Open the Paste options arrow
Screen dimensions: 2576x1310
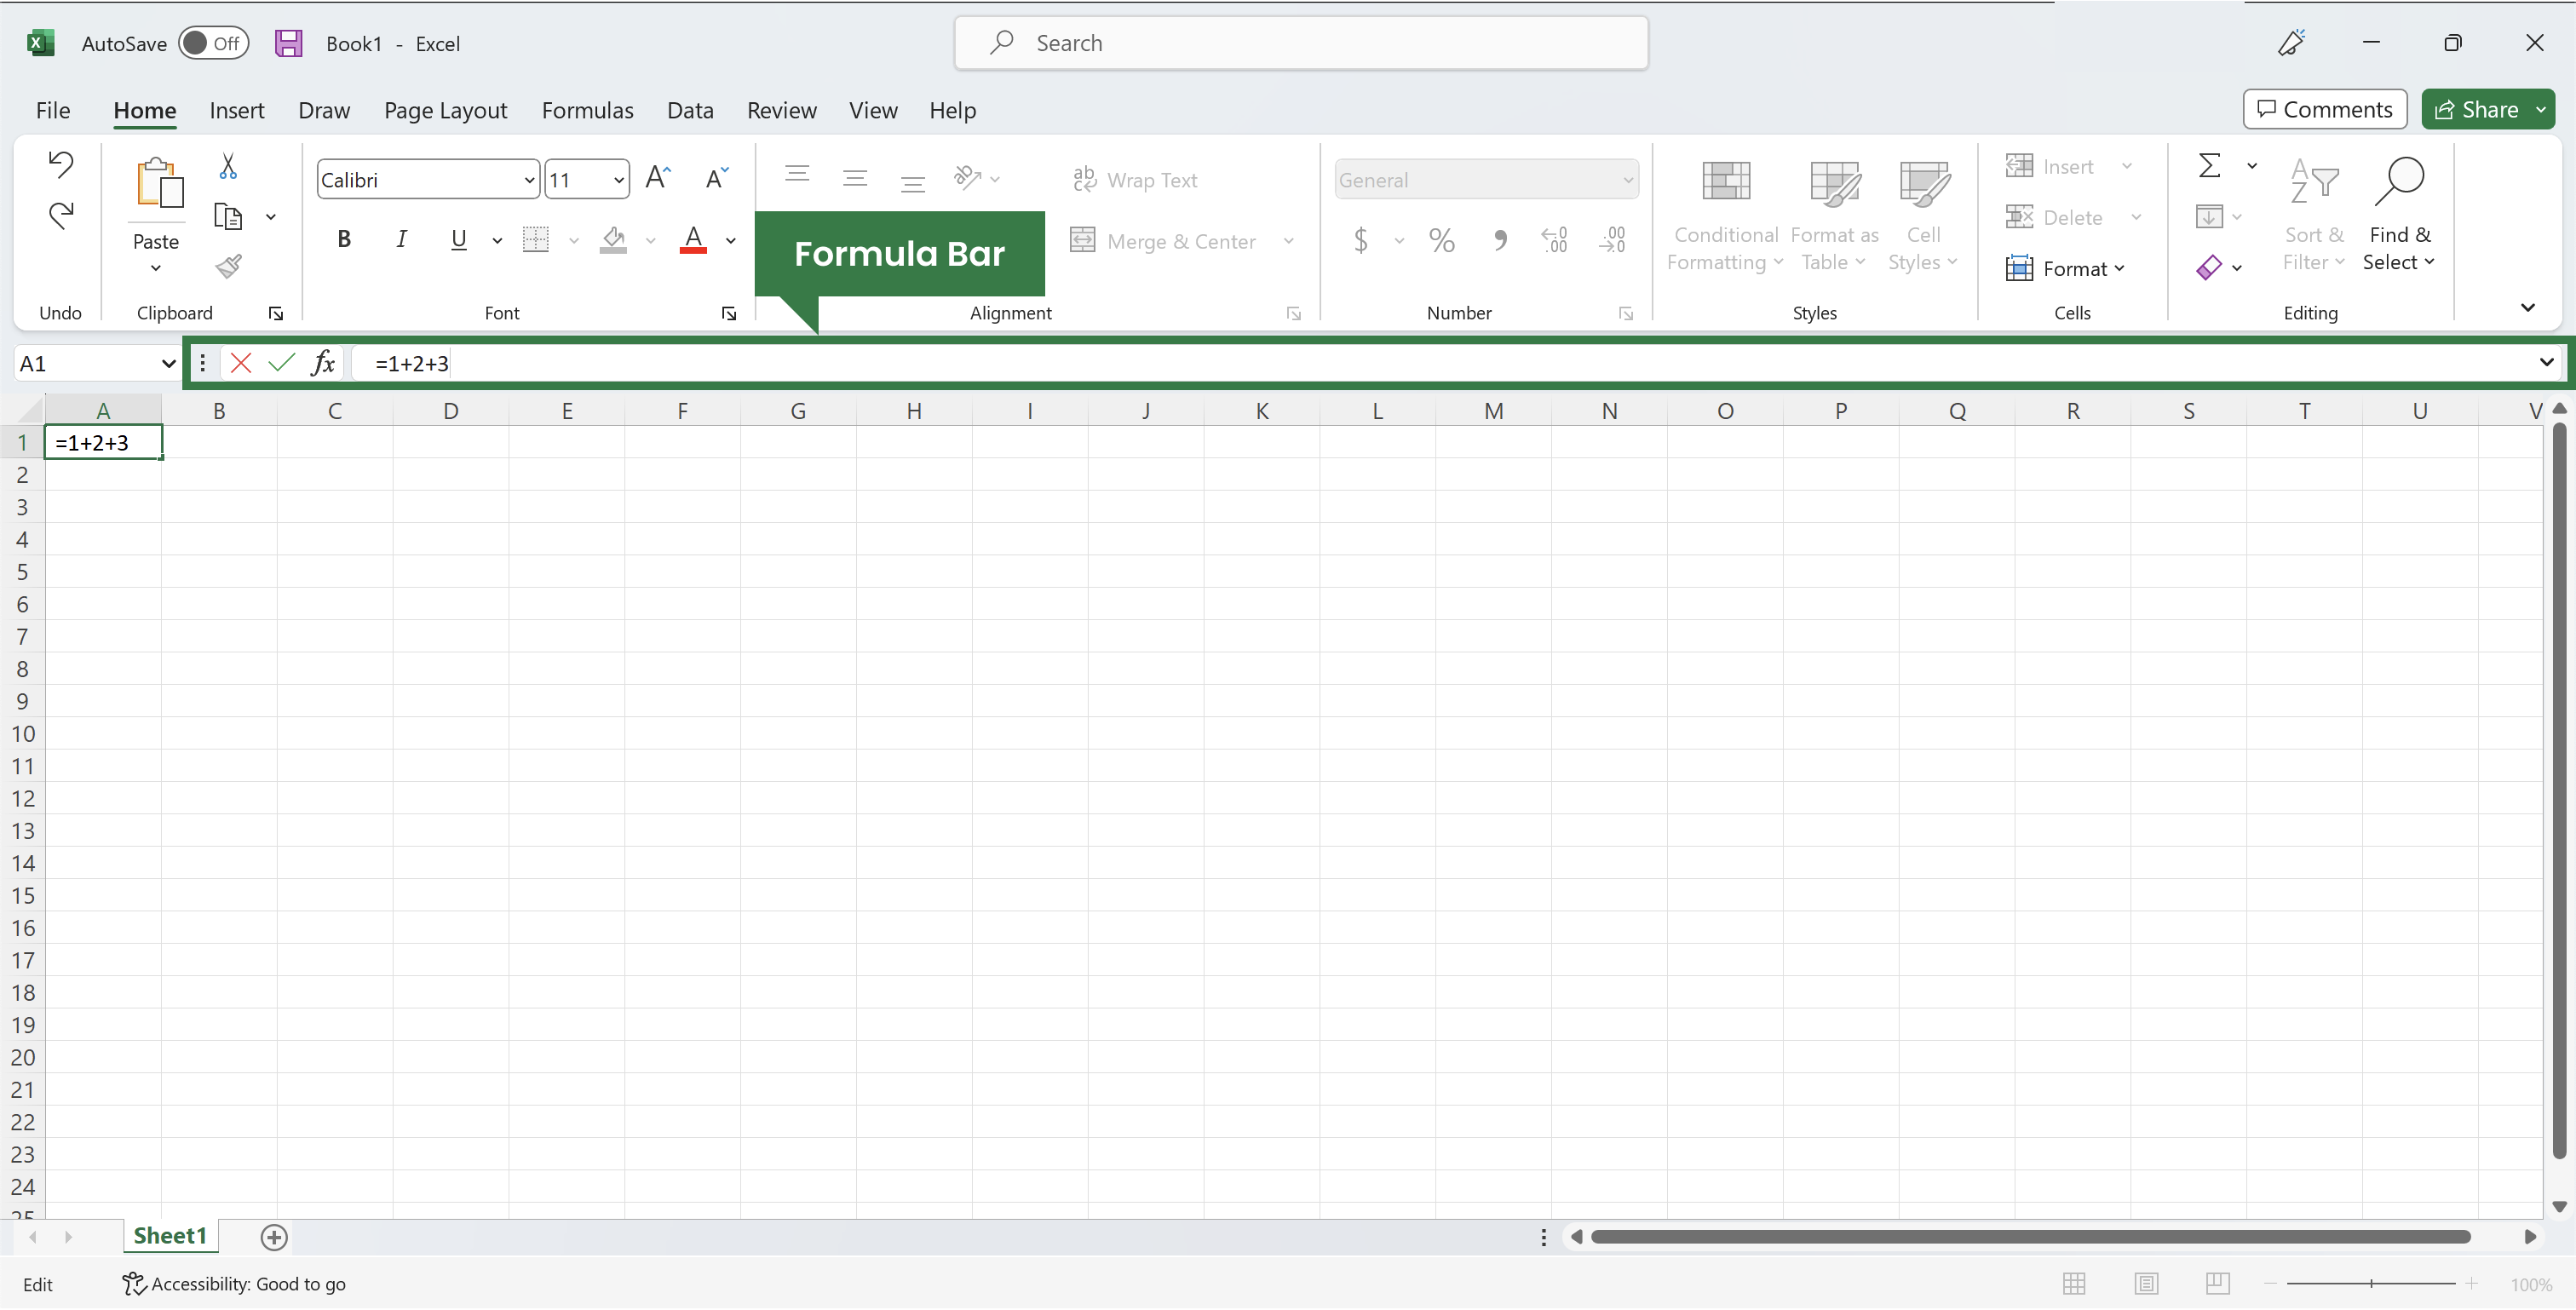pos(156,268)
